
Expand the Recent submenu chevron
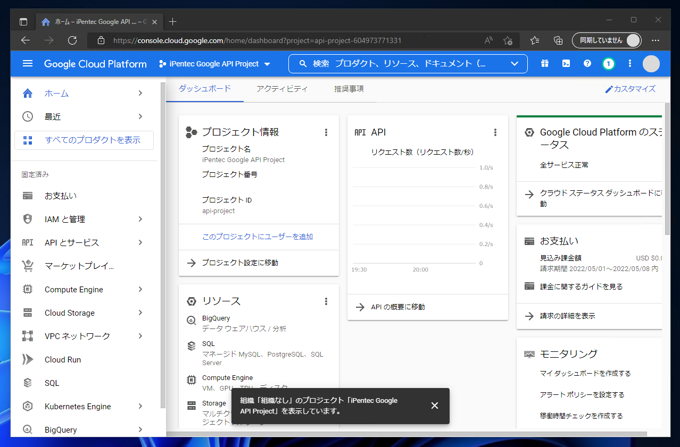(140, 116)
